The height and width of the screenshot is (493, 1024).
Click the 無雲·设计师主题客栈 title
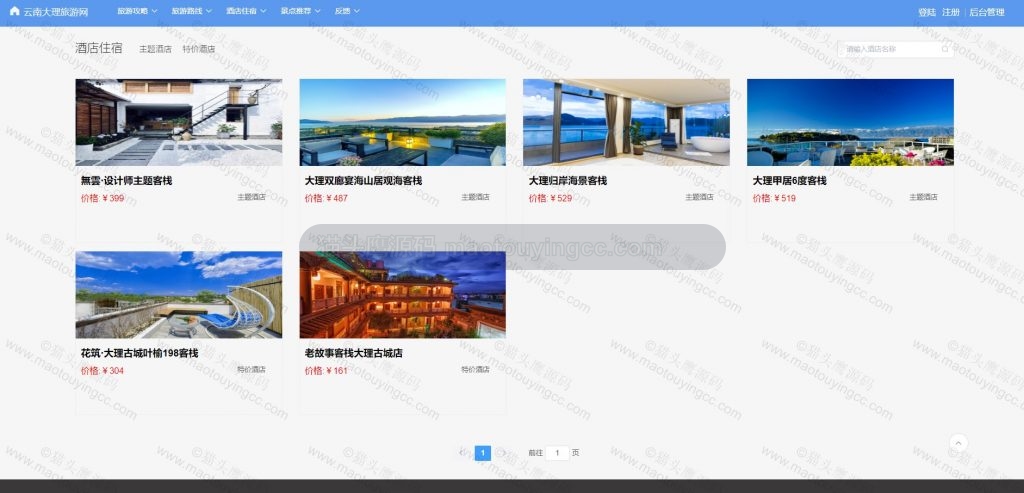pos(127,181)
